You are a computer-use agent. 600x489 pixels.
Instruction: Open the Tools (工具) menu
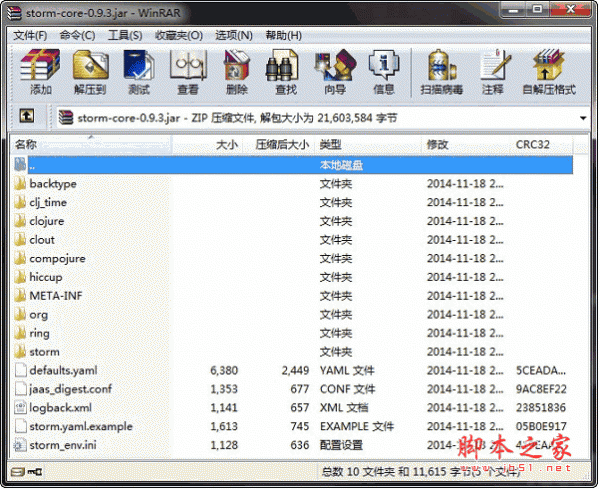pyautogui.click(x=125, y=36)
